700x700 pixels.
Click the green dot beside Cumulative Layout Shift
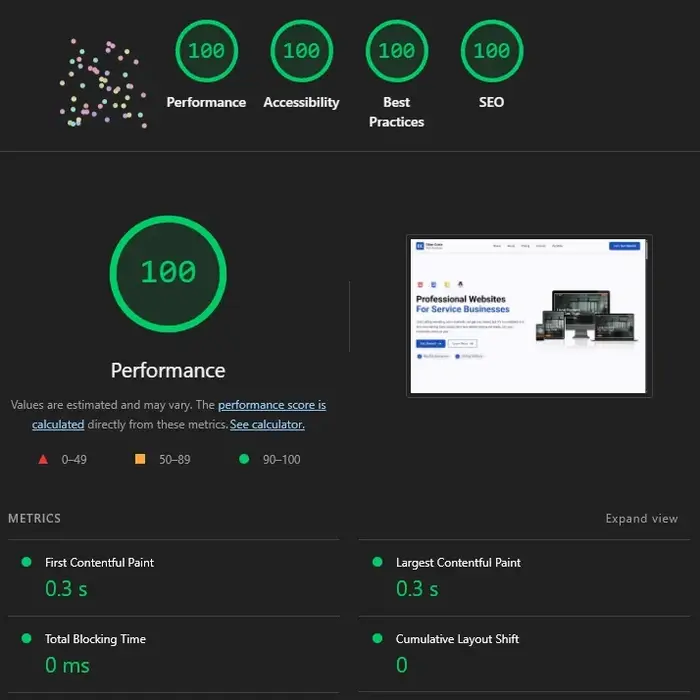point(377,638)
